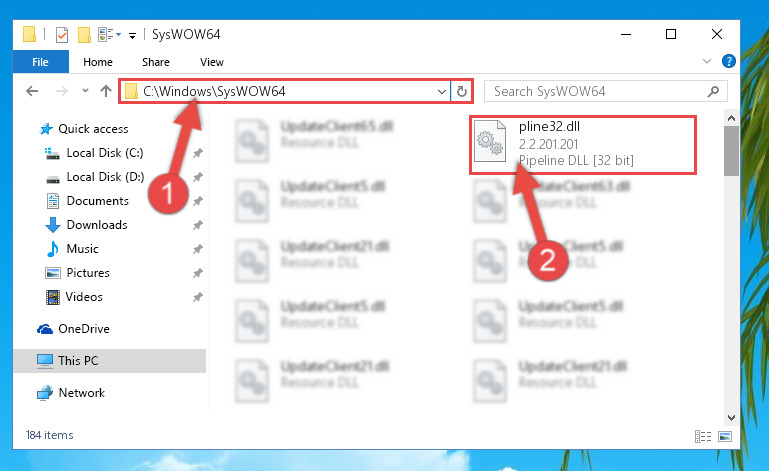
Task: Unpin Documents using its pin icon
Action: (x=198, y=201)
